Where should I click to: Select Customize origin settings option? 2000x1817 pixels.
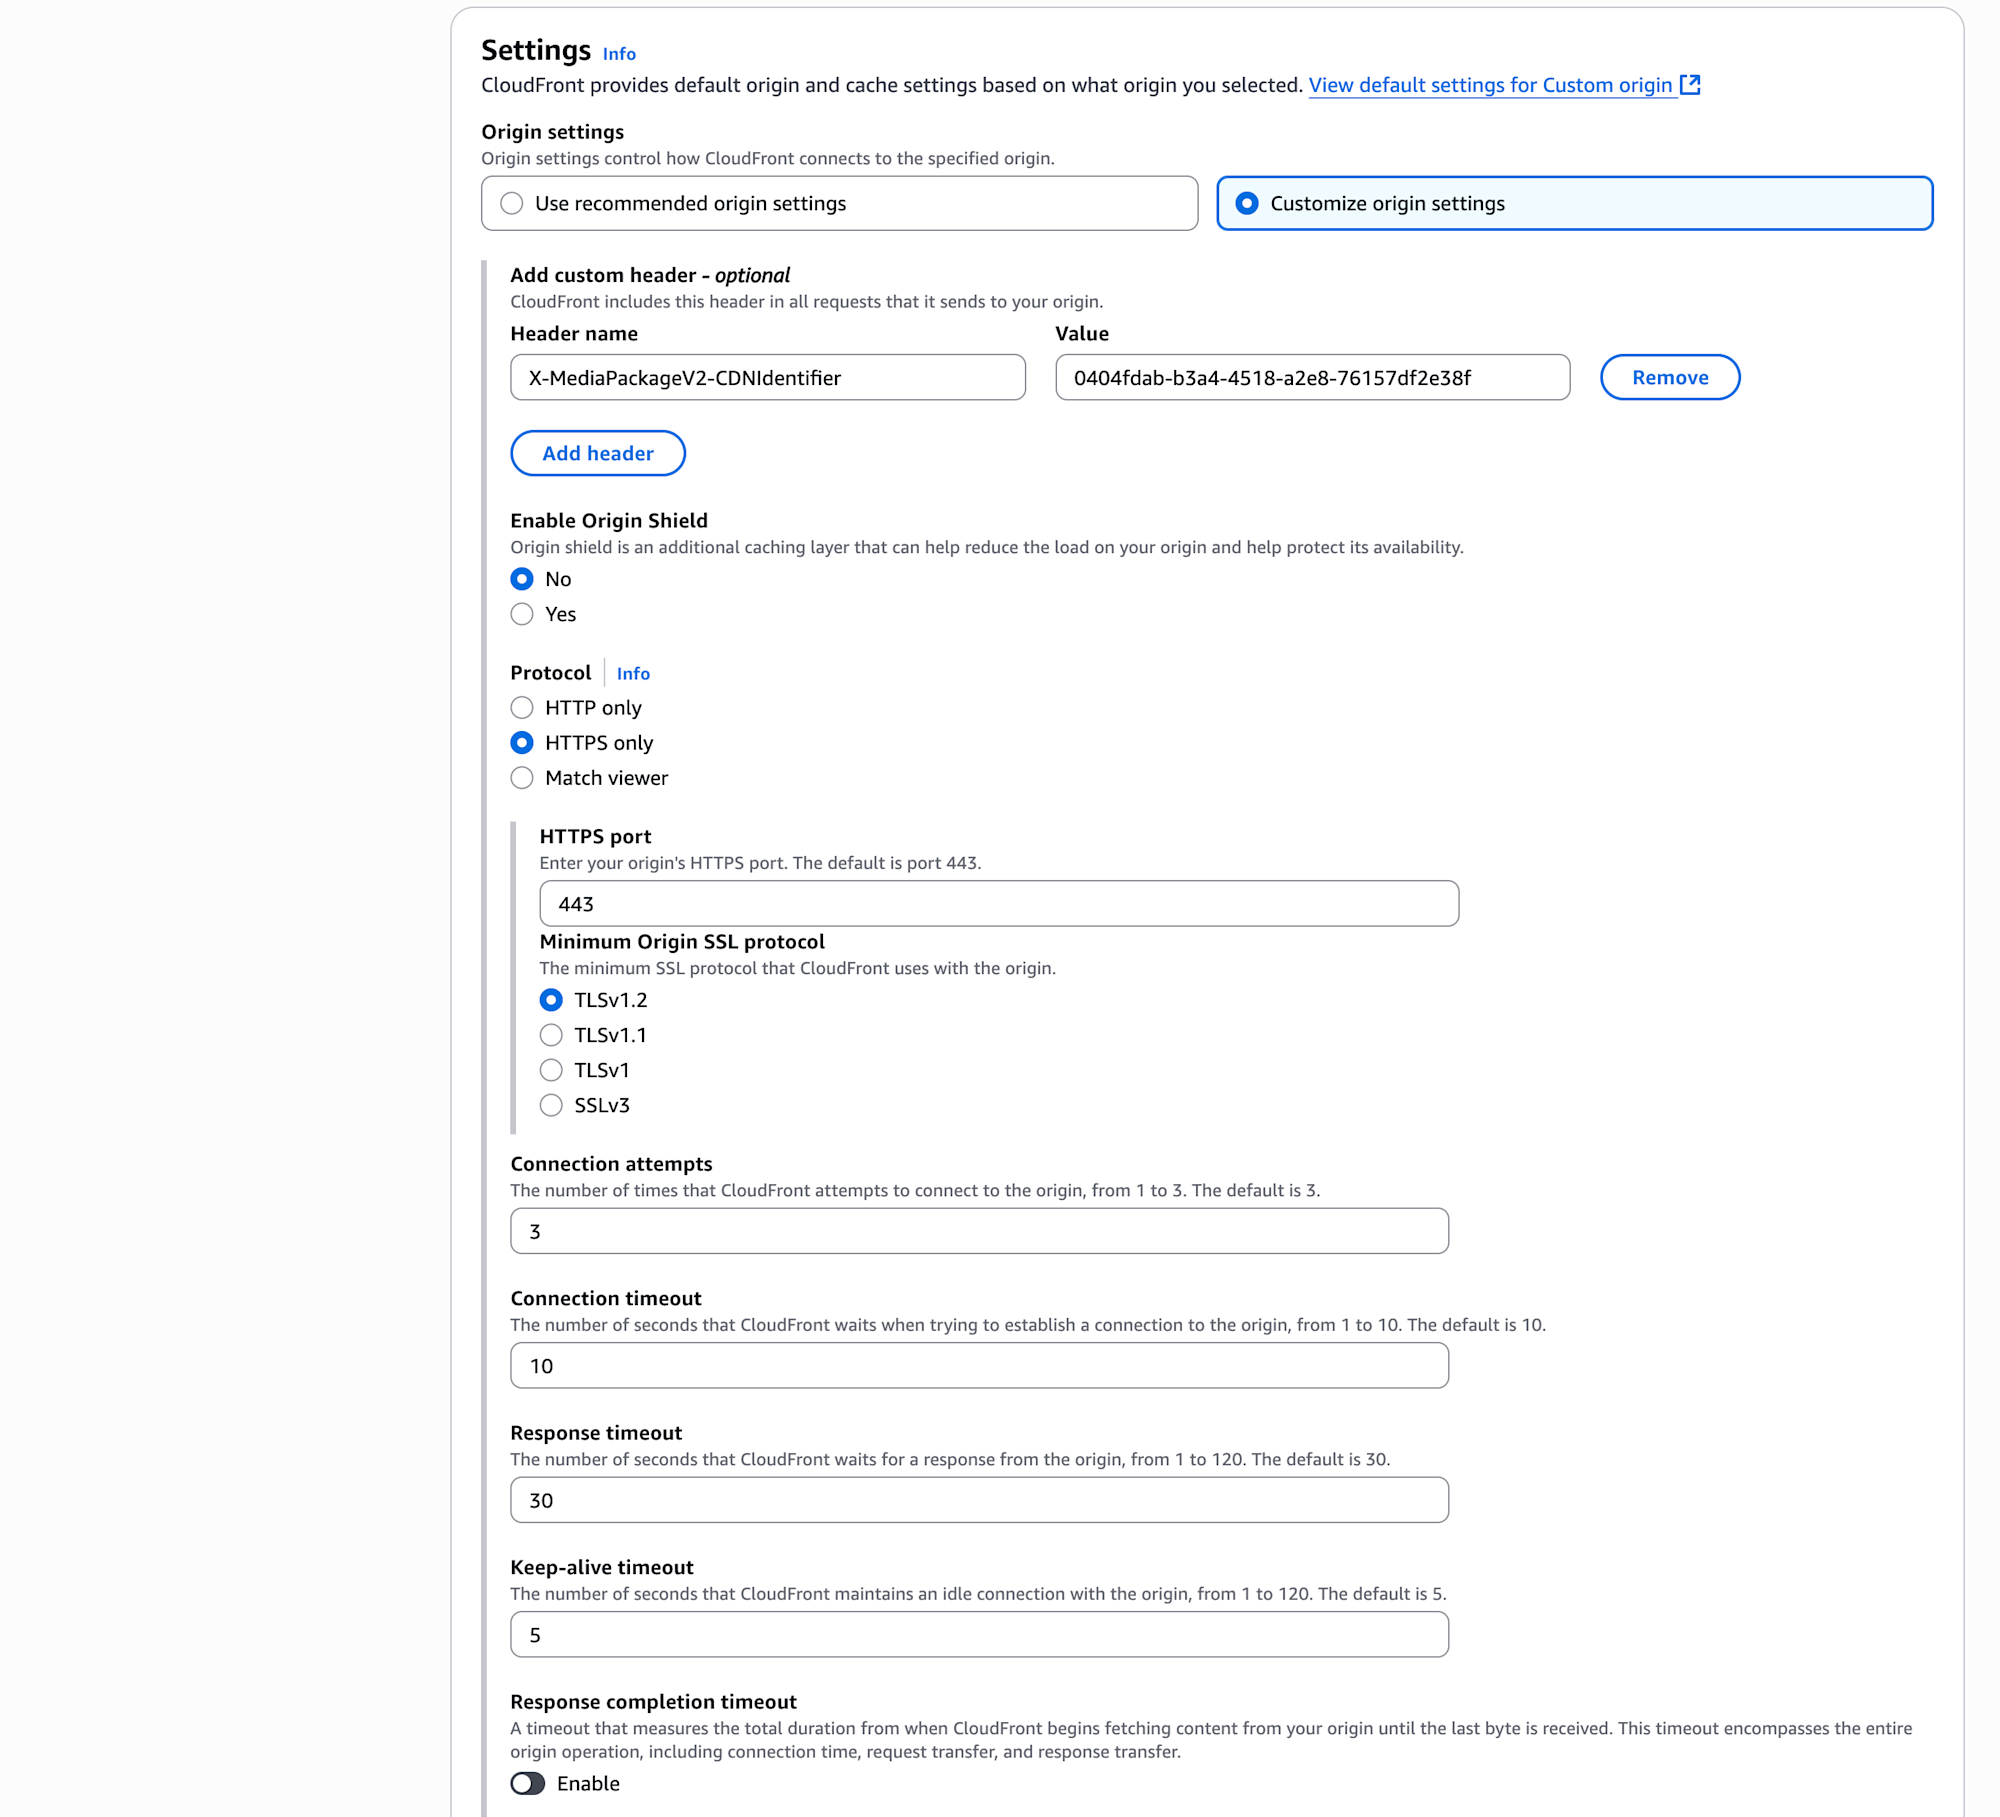[1247, 203]
